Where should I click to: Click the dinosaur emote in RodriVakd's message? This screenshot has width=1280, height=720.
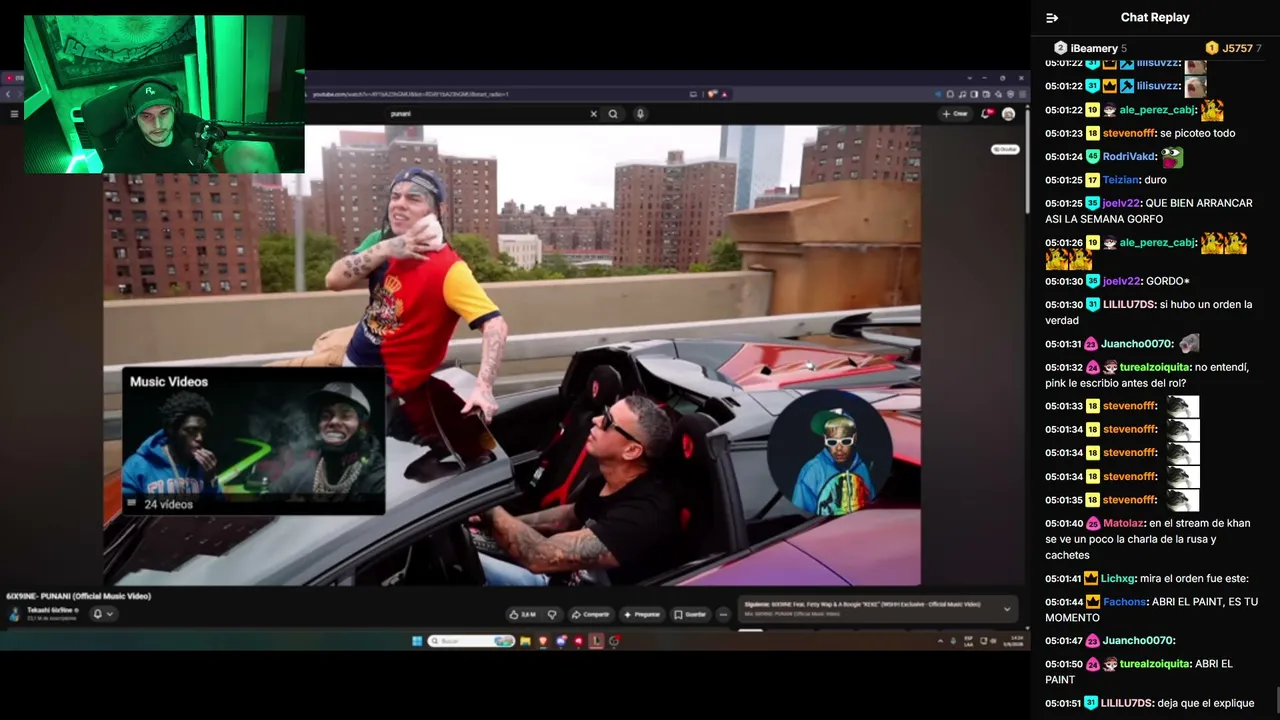[1172, 157]
